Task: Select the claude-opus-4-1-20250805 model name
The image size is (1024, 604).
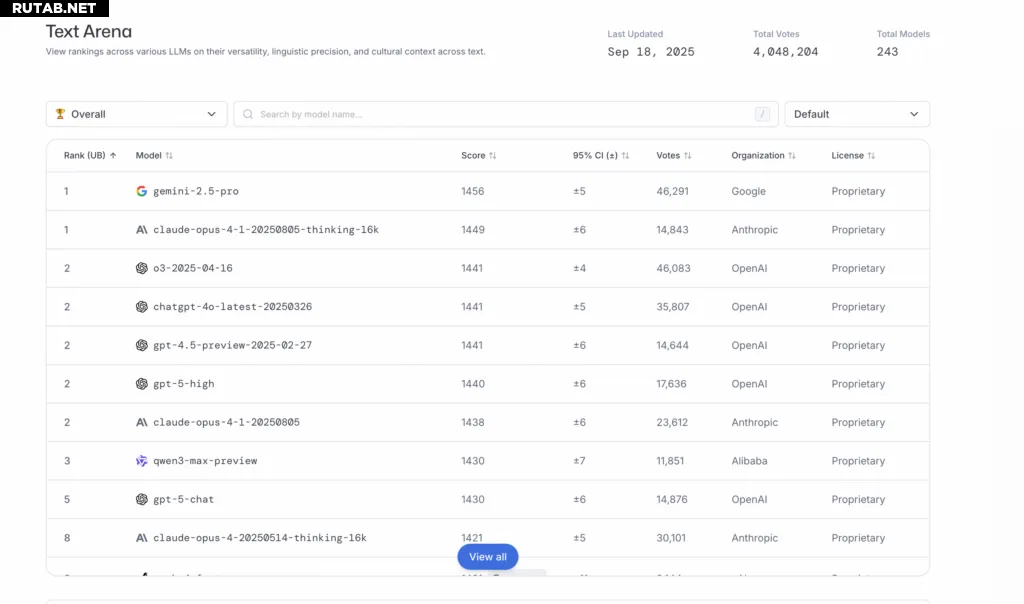Action: click(x=227, y=422)
